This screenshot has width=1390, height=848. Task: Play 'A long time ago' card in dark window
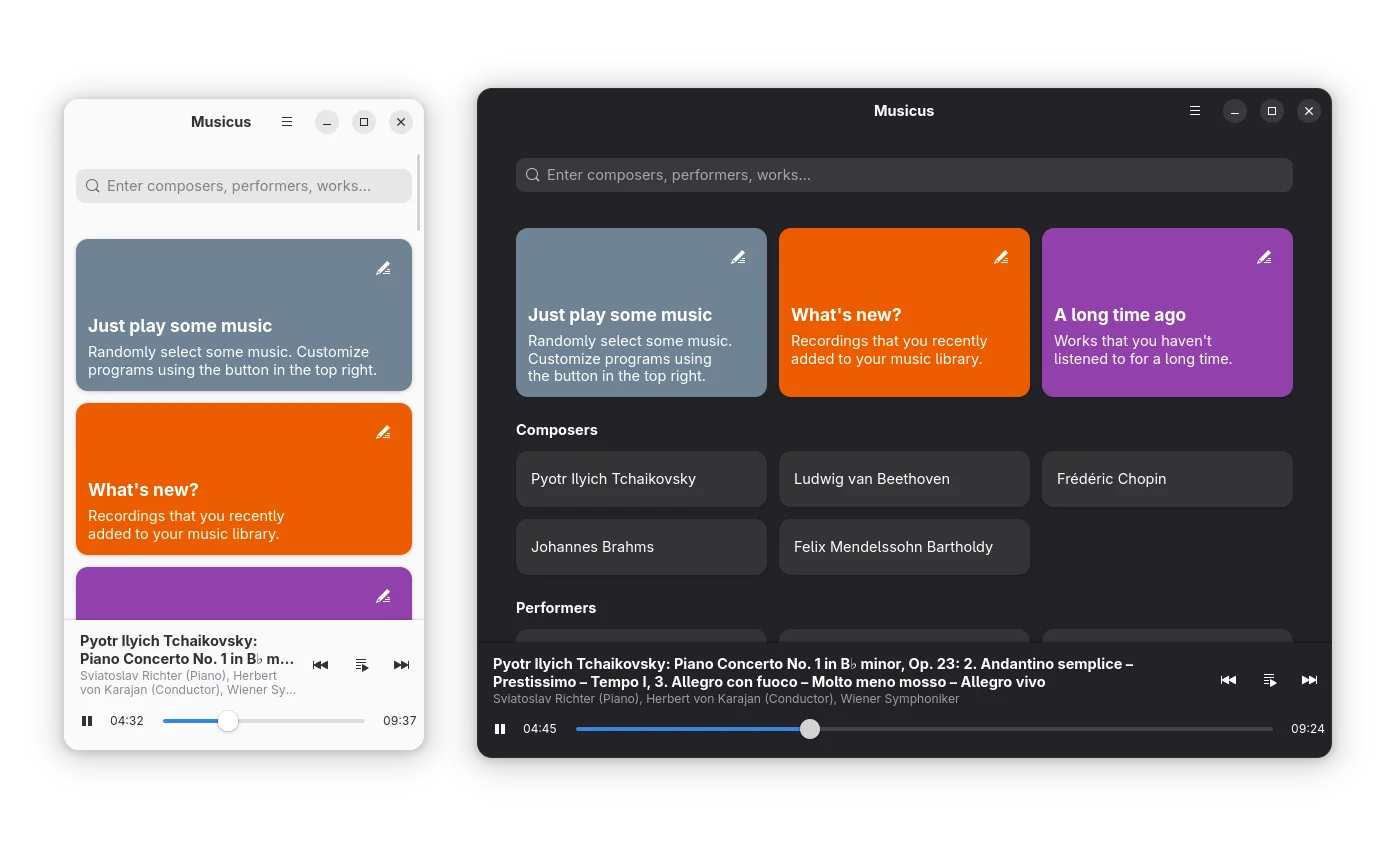[1167, 313]
